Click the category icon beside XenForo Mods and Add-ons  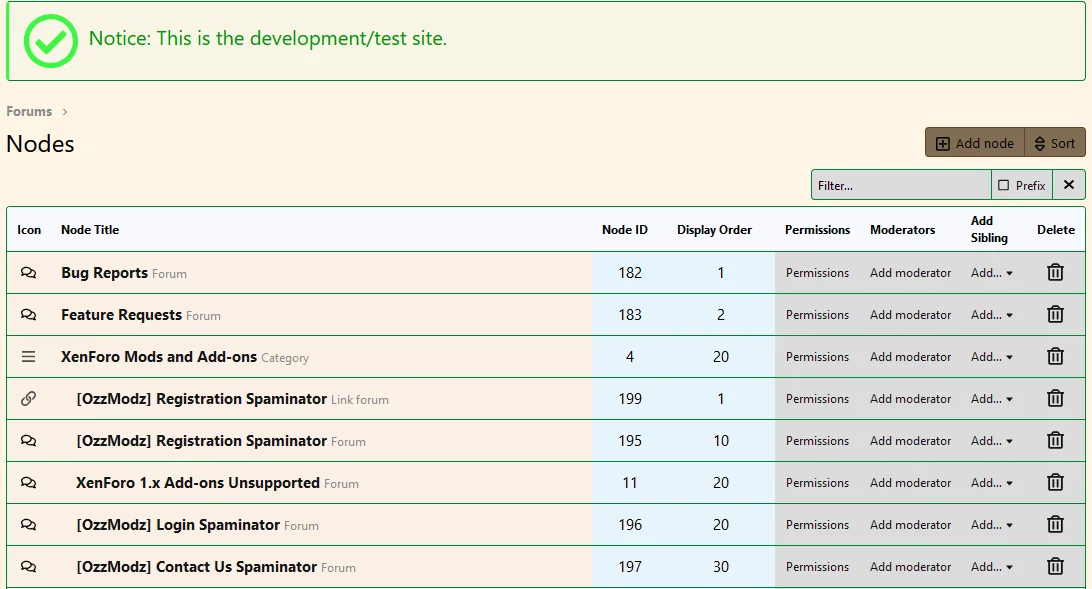tap(28, 356)
